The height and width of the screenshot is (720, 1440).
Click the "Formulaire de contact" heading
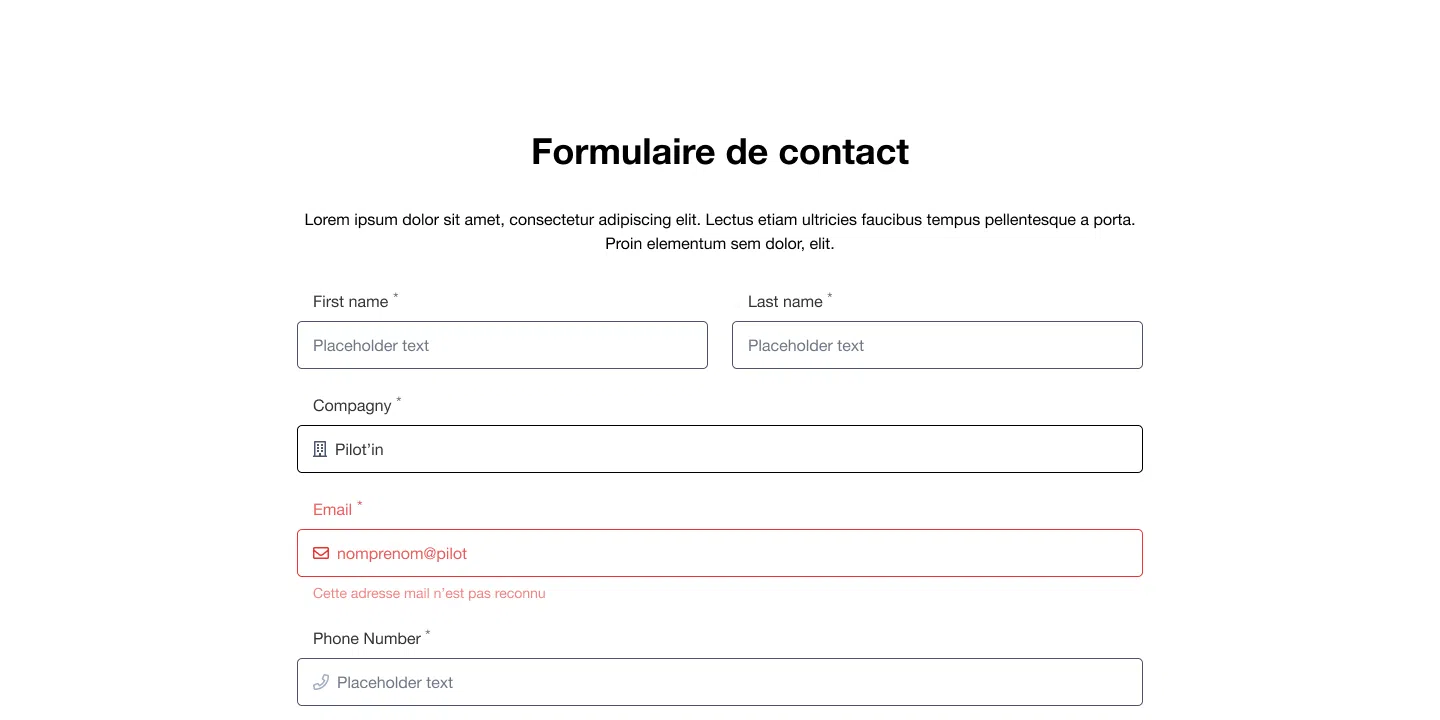[x=720, y=152]
